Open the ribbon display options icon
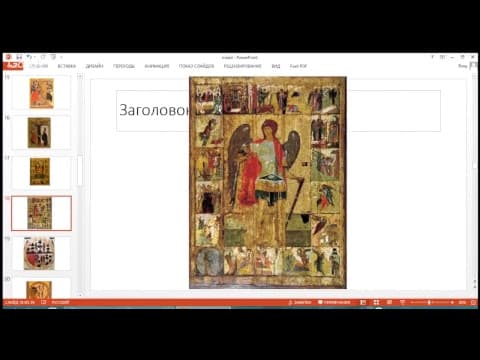 point(442,57)
